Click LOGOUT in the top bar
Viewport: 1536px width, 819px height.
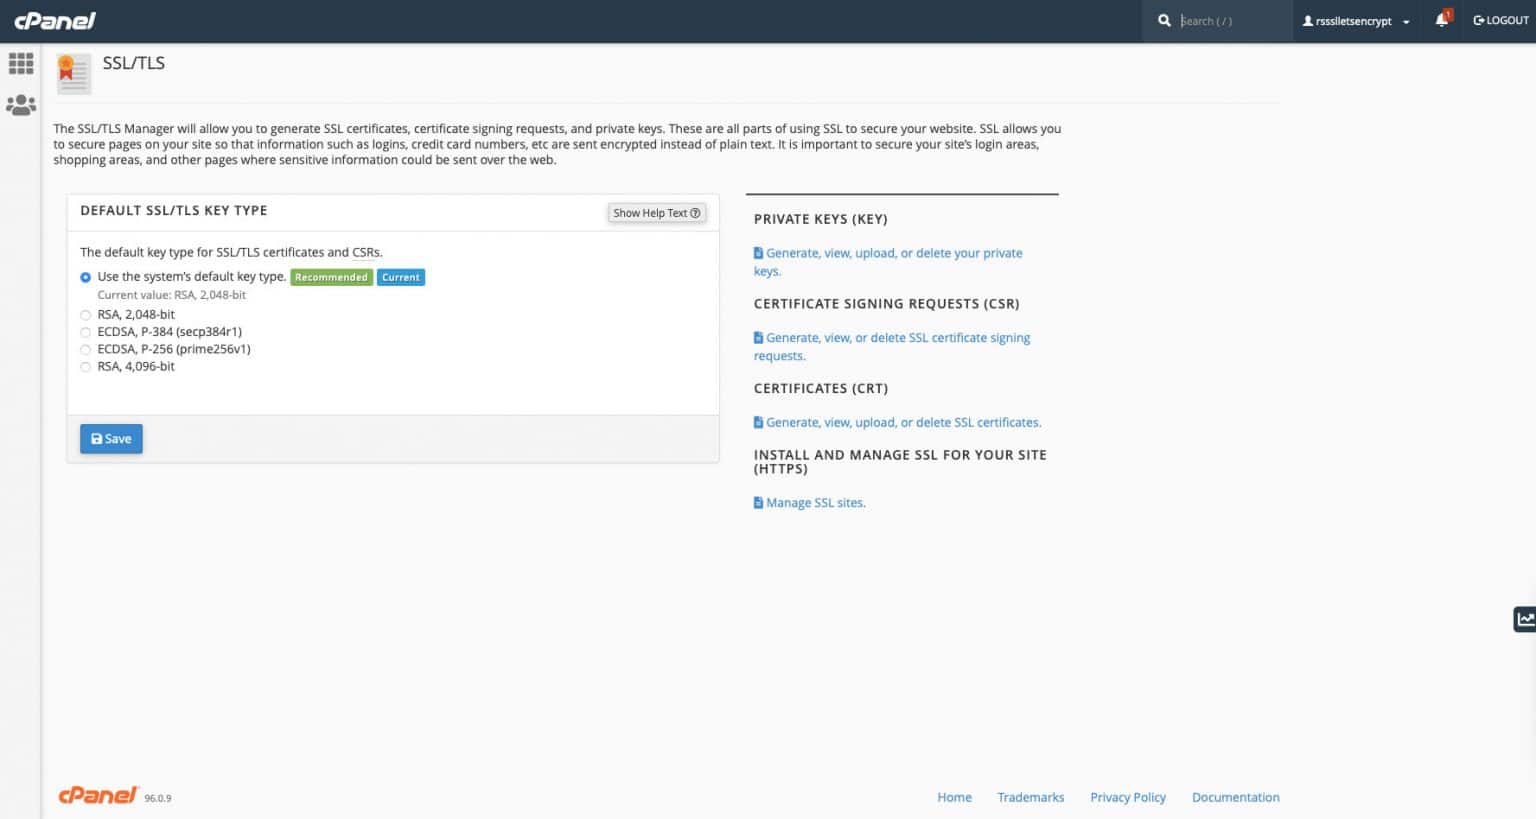click(1500, 20)
